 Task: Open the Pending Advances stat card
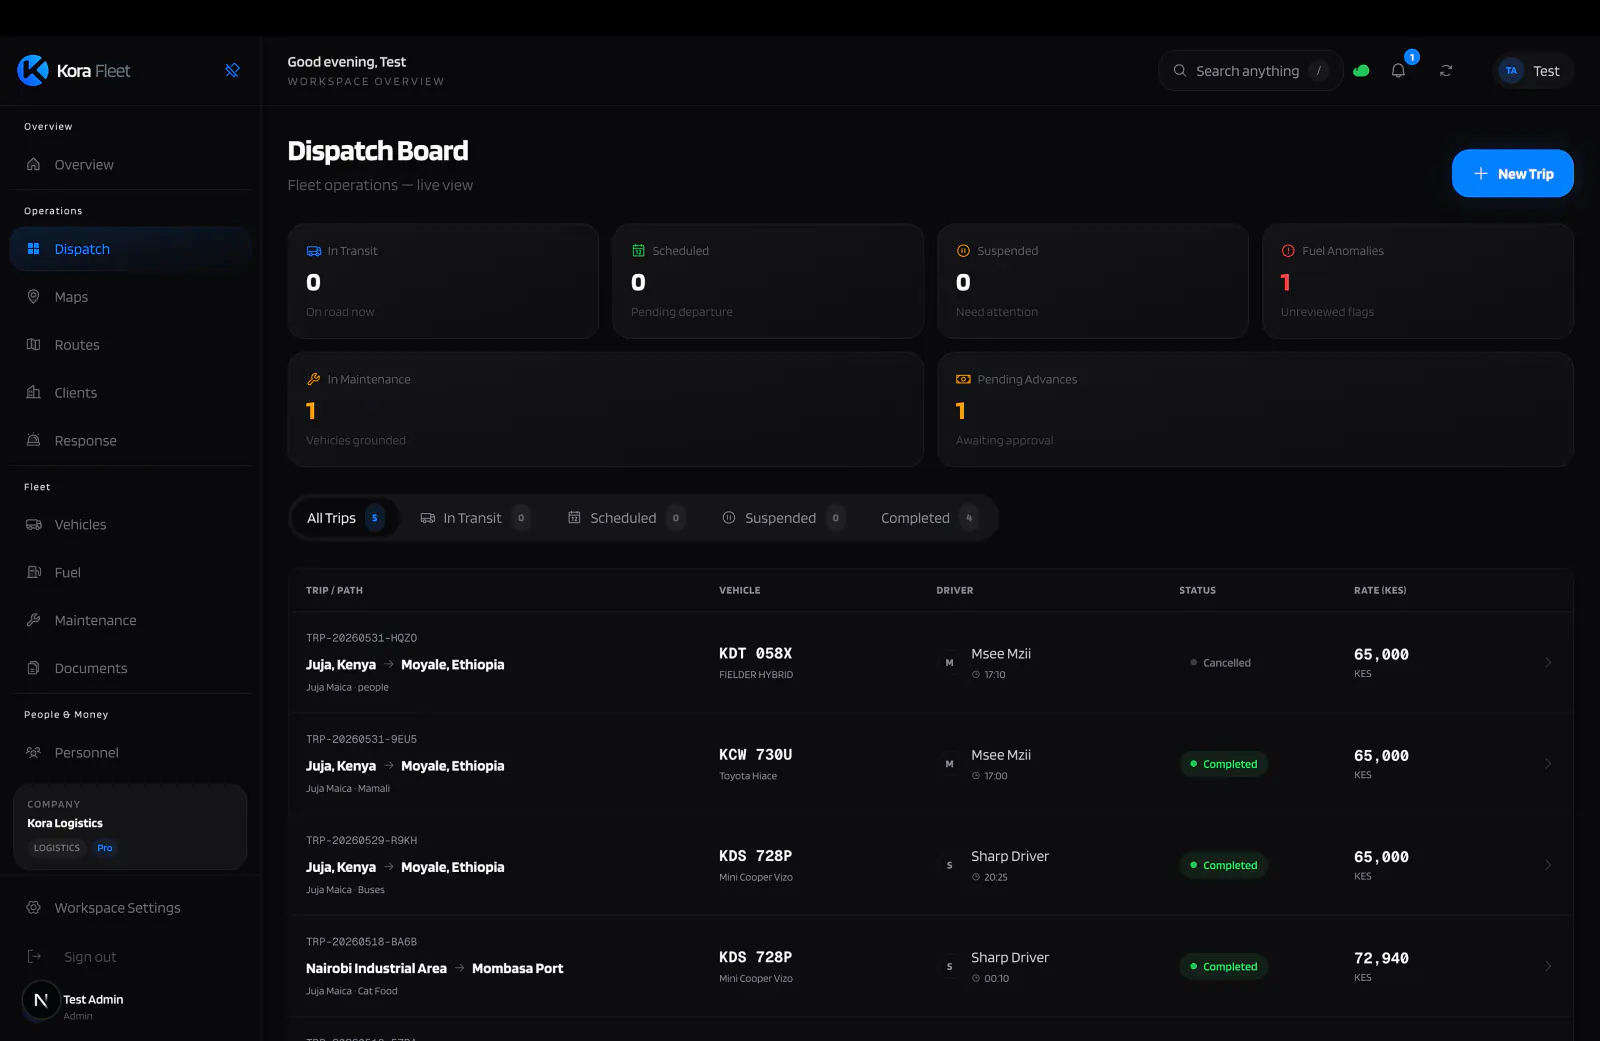1255,409
